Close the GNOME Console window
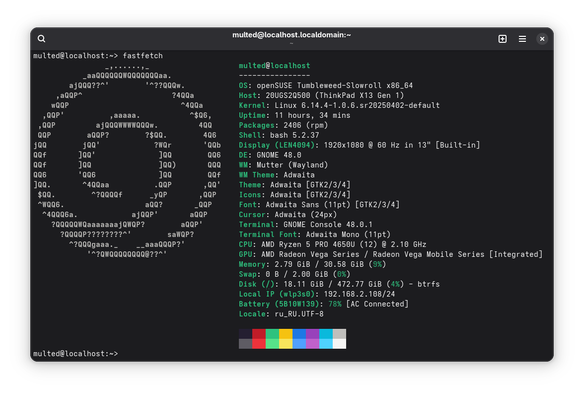 point(542,39)
